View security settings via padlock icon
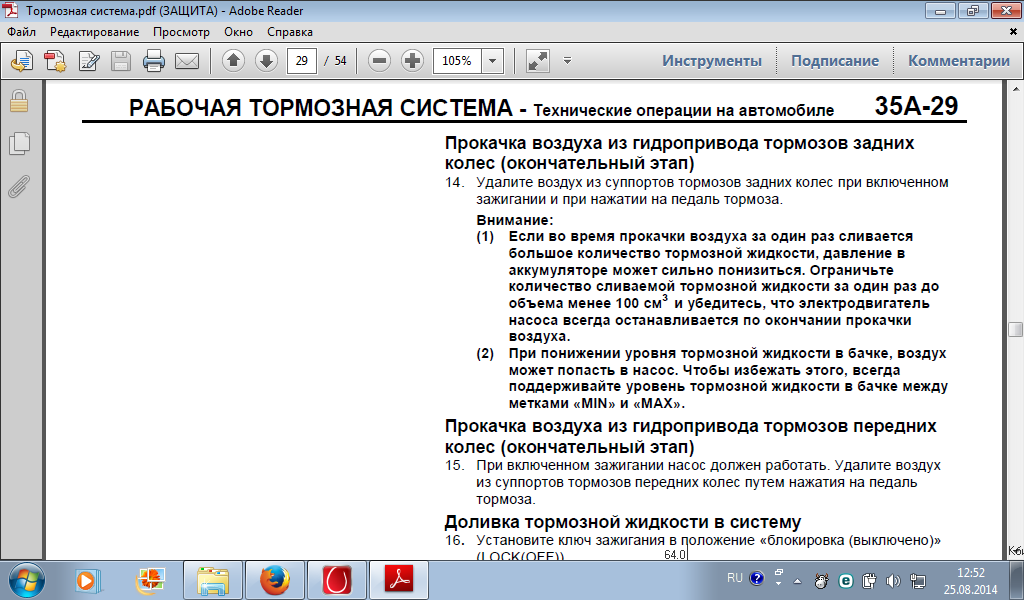1024x600 pixels. (x=18, y=101)
